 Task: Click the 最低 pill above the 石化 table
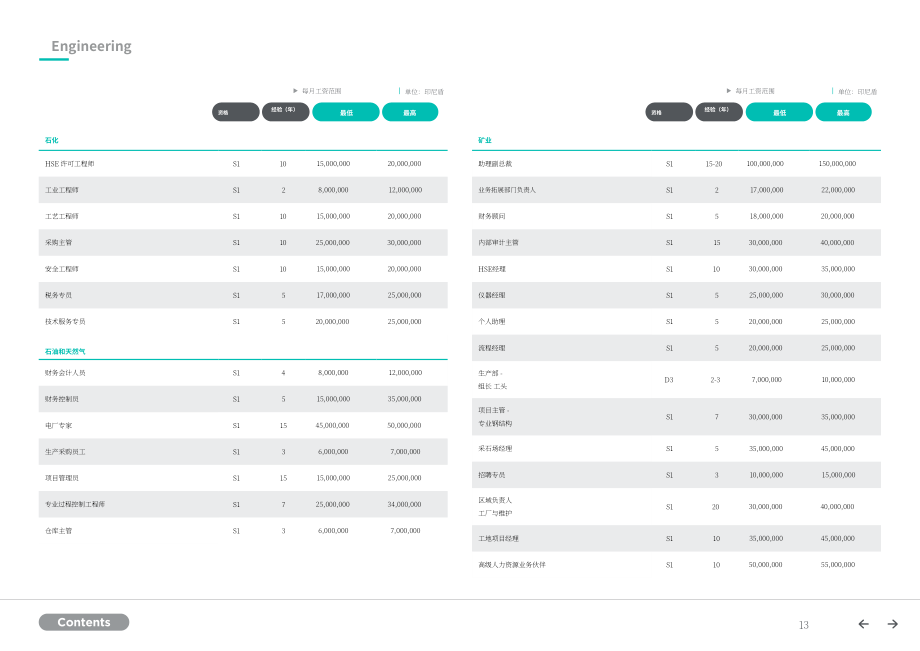coord(346,112)
